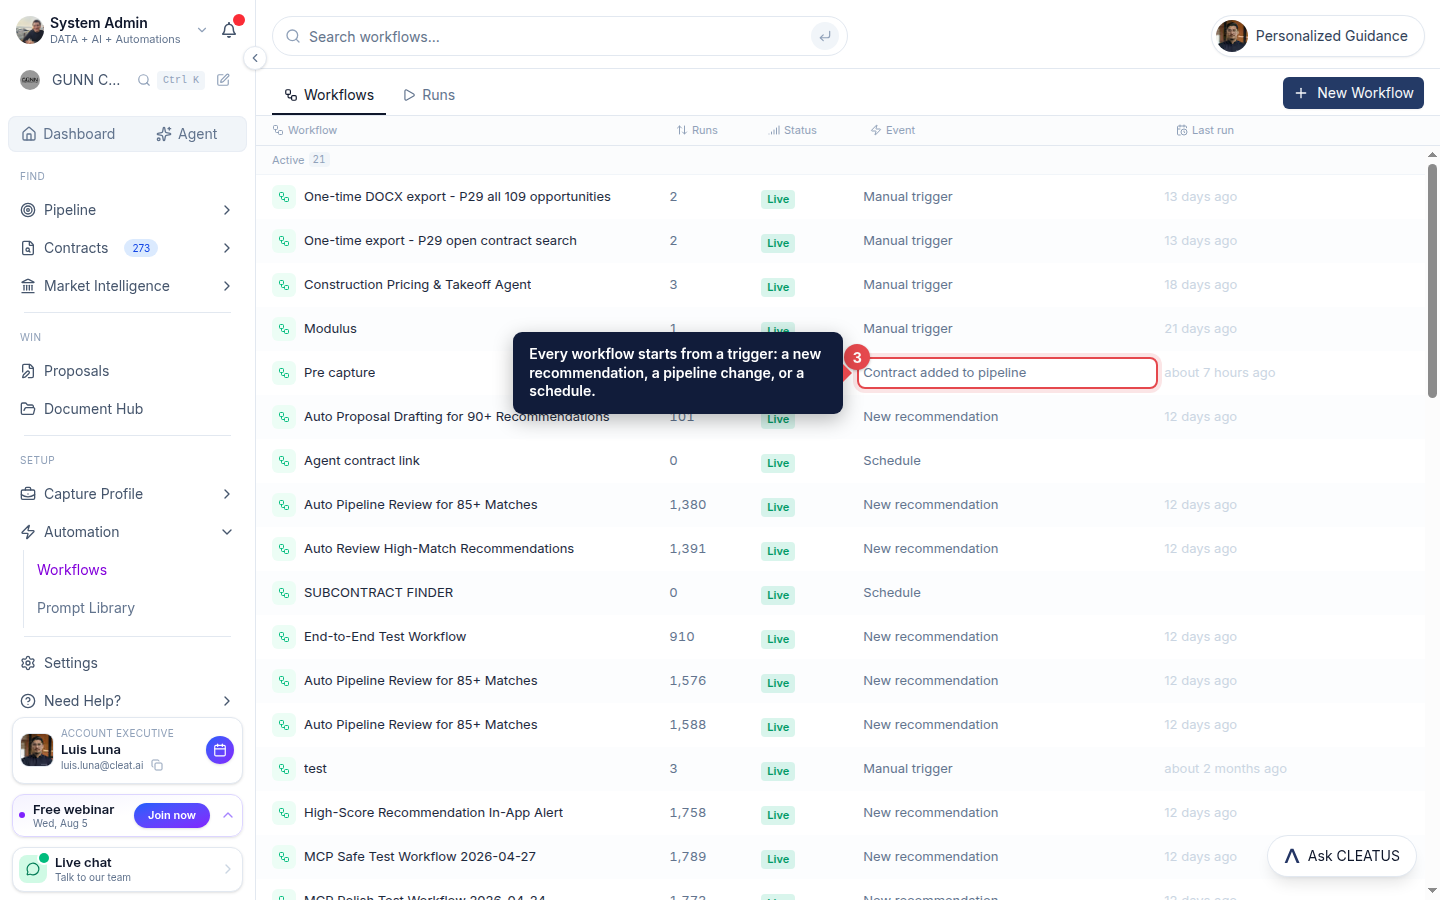Expand the Need Help chevron

click(227, 701)
